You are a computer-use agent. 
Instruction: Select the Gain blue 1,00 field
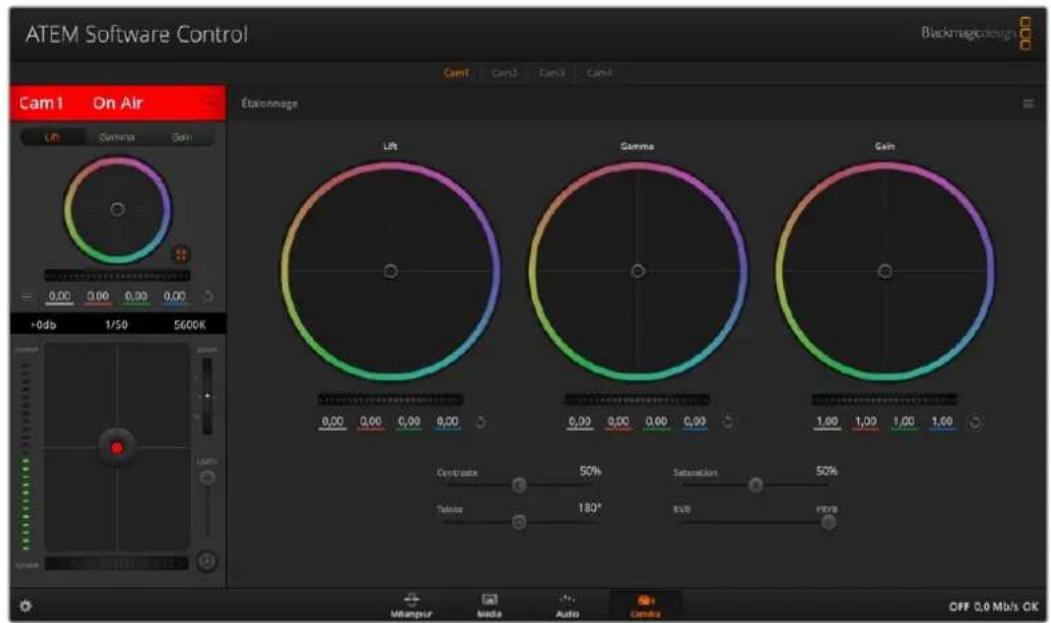pos(942,422)
